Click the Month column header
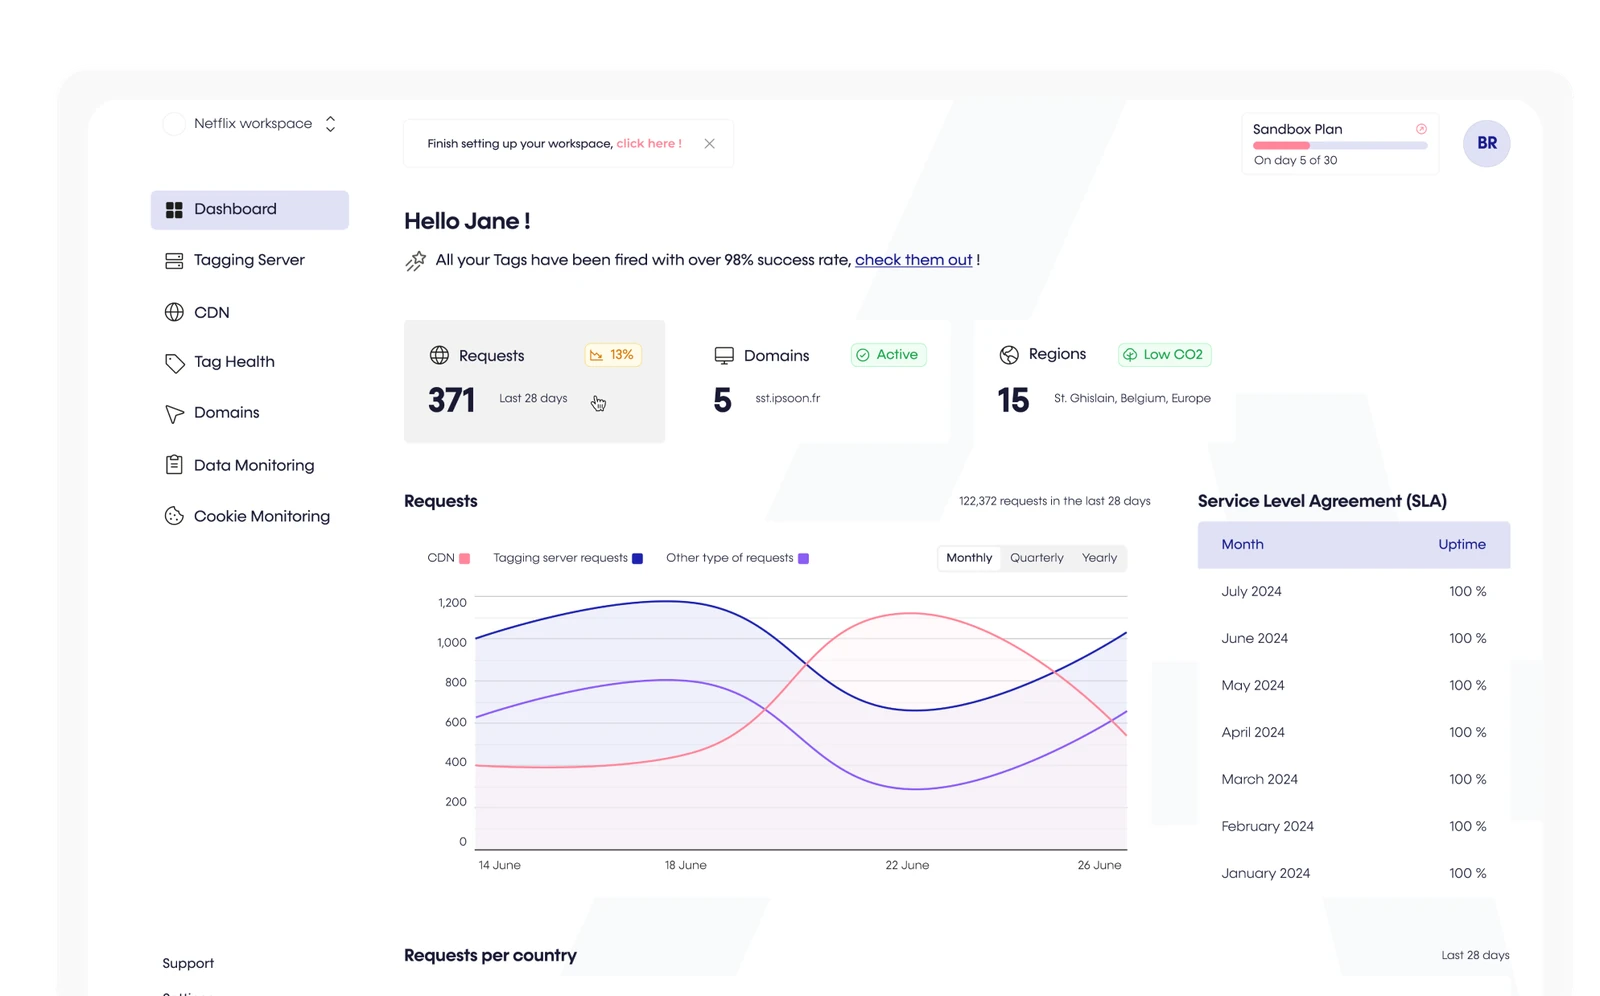 coord(1242,545)
